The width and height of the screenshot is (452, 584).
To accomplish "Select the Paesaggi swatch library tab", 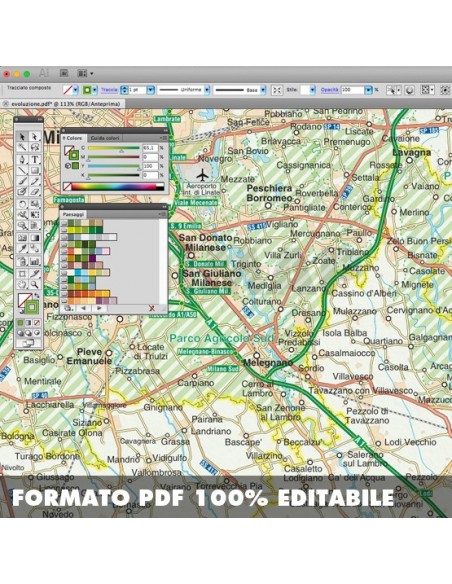I will [x=73, y=214].
